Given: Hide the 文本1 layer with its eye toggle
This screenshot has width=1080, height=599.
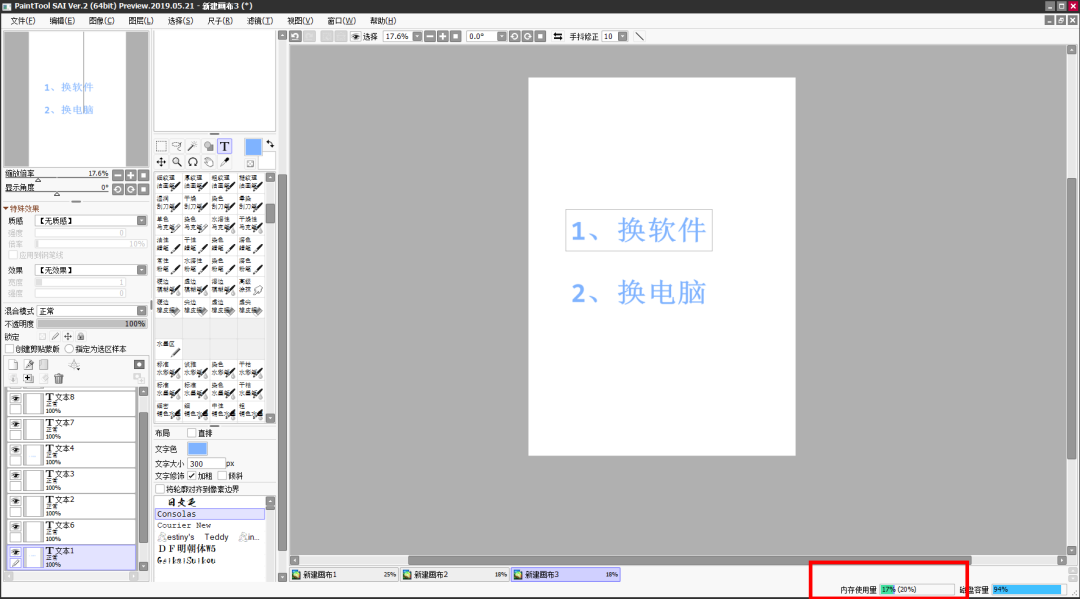Looking at the screenshot, I should click(15, 552).
